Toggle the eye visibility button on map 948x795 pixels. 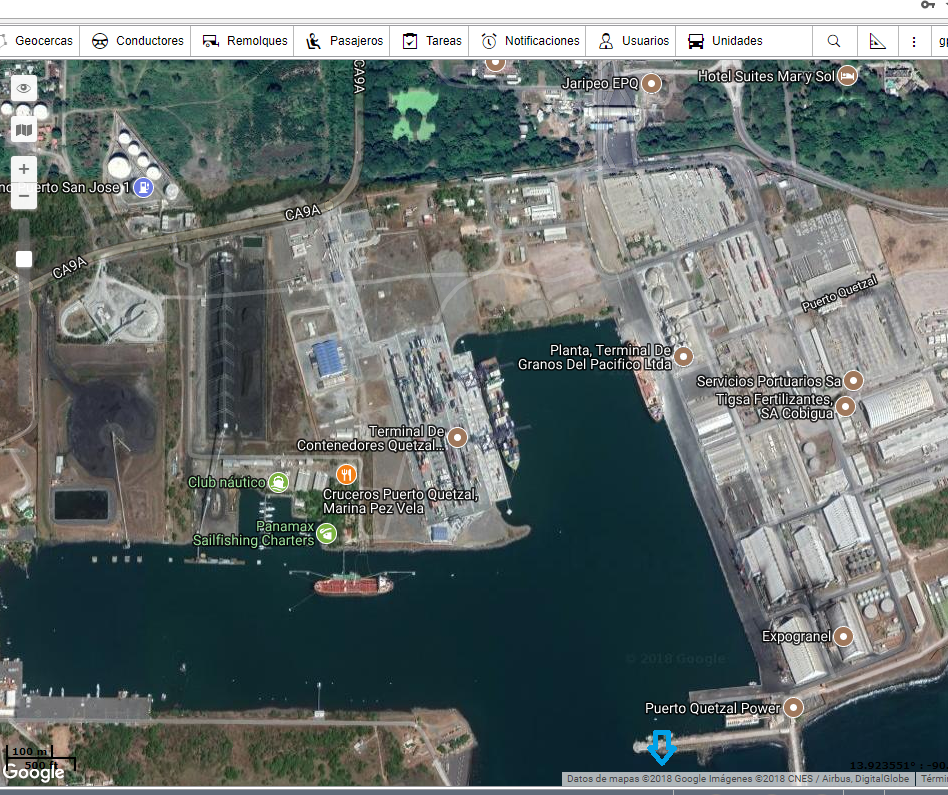pyautogui.click(x=24, y=89)
